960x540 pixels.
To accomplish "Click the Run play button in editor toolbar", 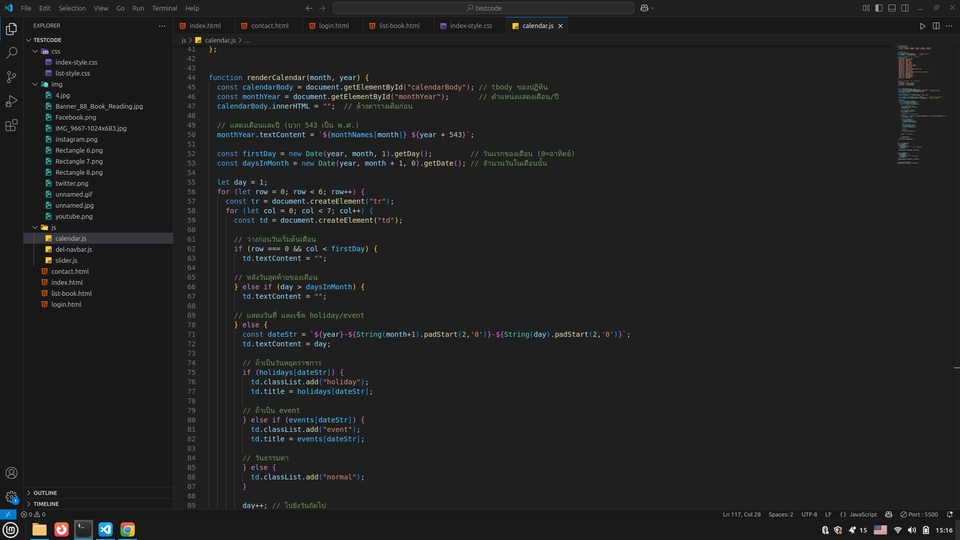I will click(922, 26).
